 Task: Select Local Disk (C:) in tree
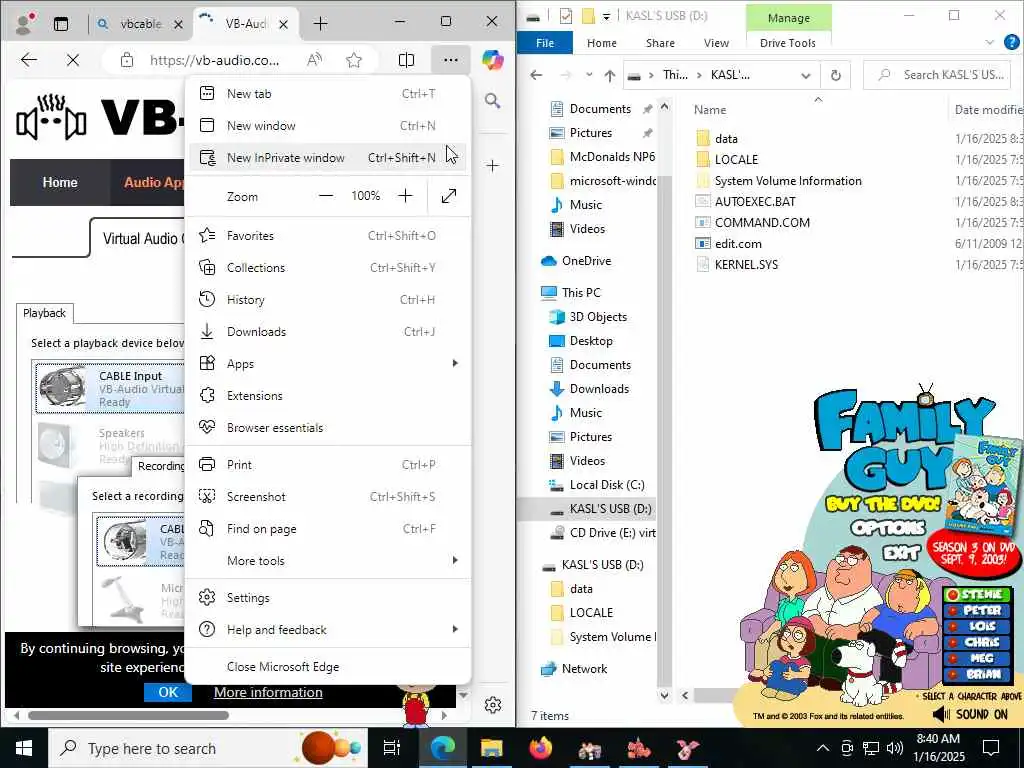point(607,485)
